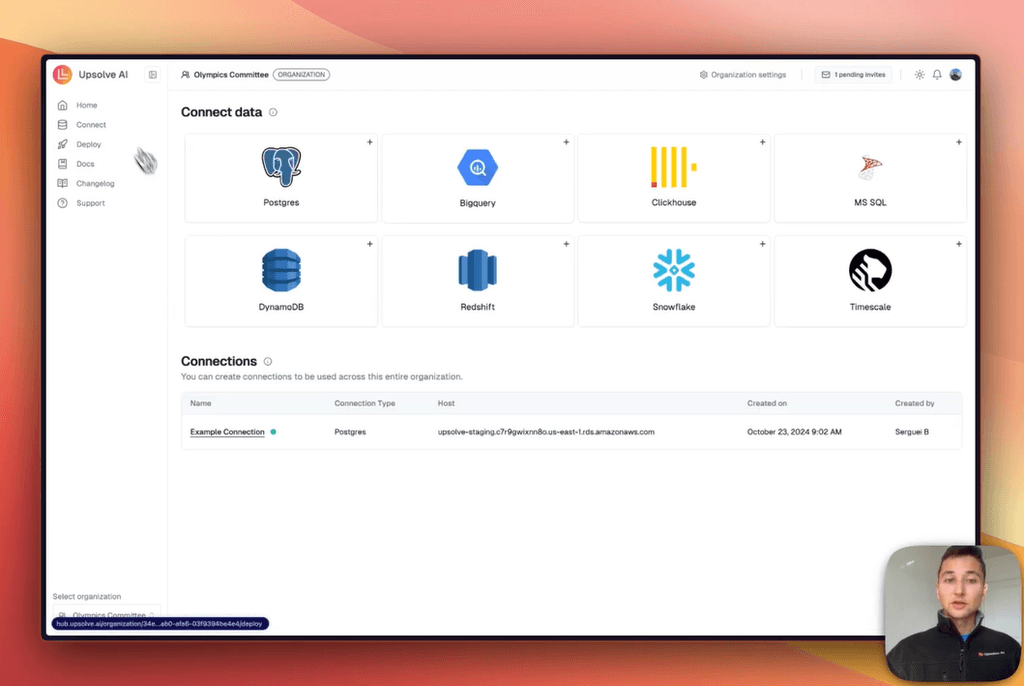Collapse the navigation sidebar
Screen dimensions: 1024x686
tap(152, 74)
